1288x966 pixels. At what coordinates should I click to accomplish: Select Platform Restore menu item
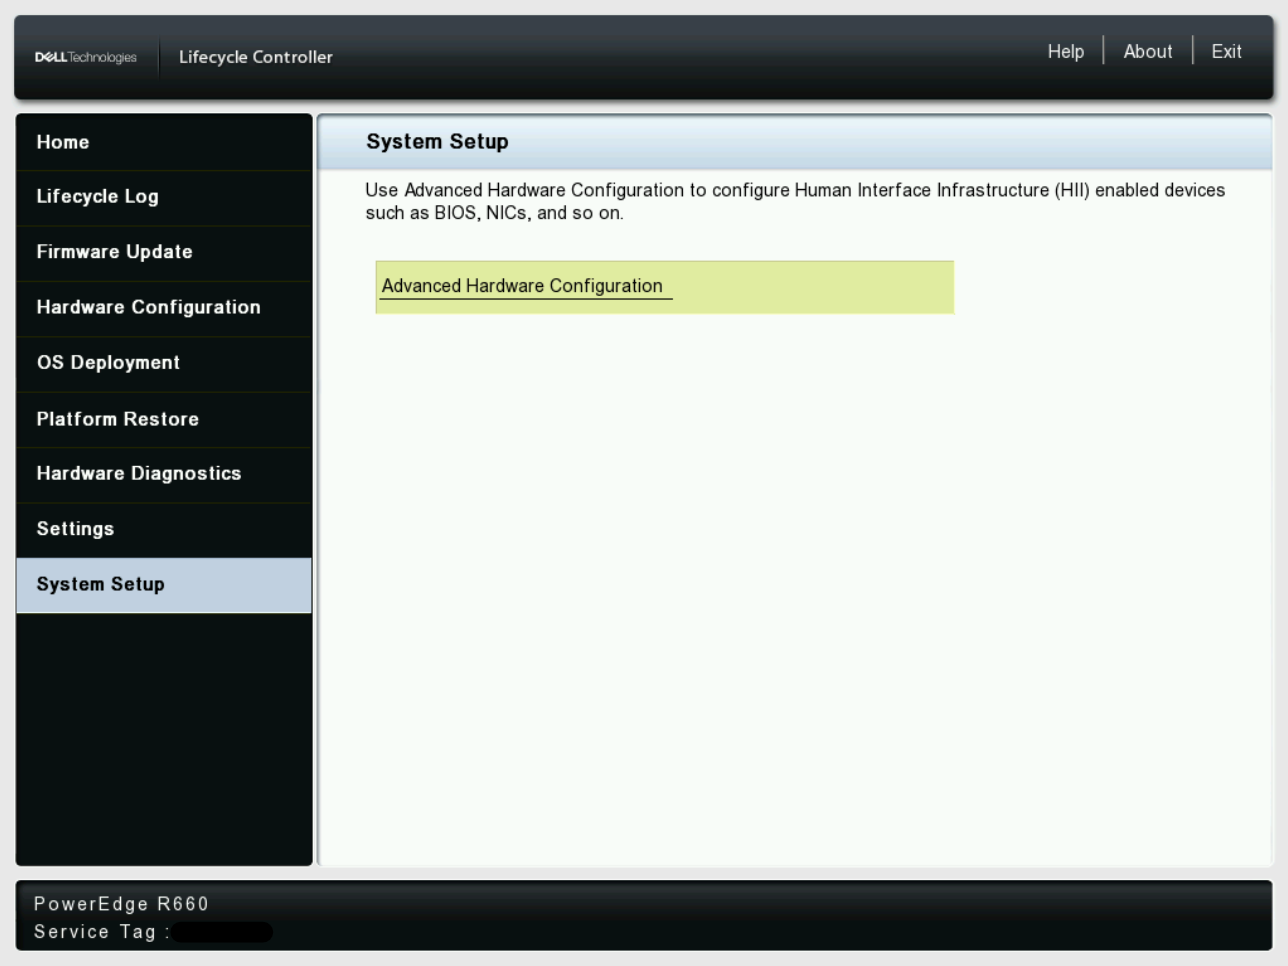(164, 419)
